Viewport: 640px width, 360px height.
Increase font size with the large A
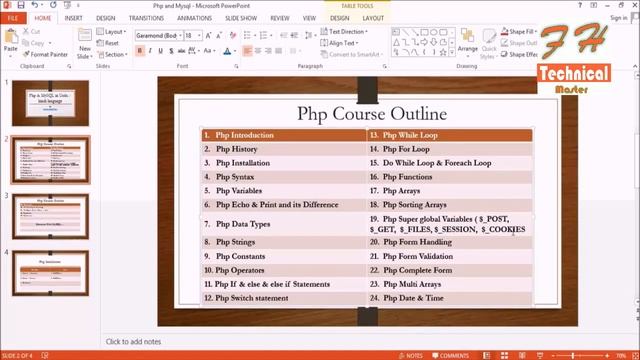(x=209, y=36)
